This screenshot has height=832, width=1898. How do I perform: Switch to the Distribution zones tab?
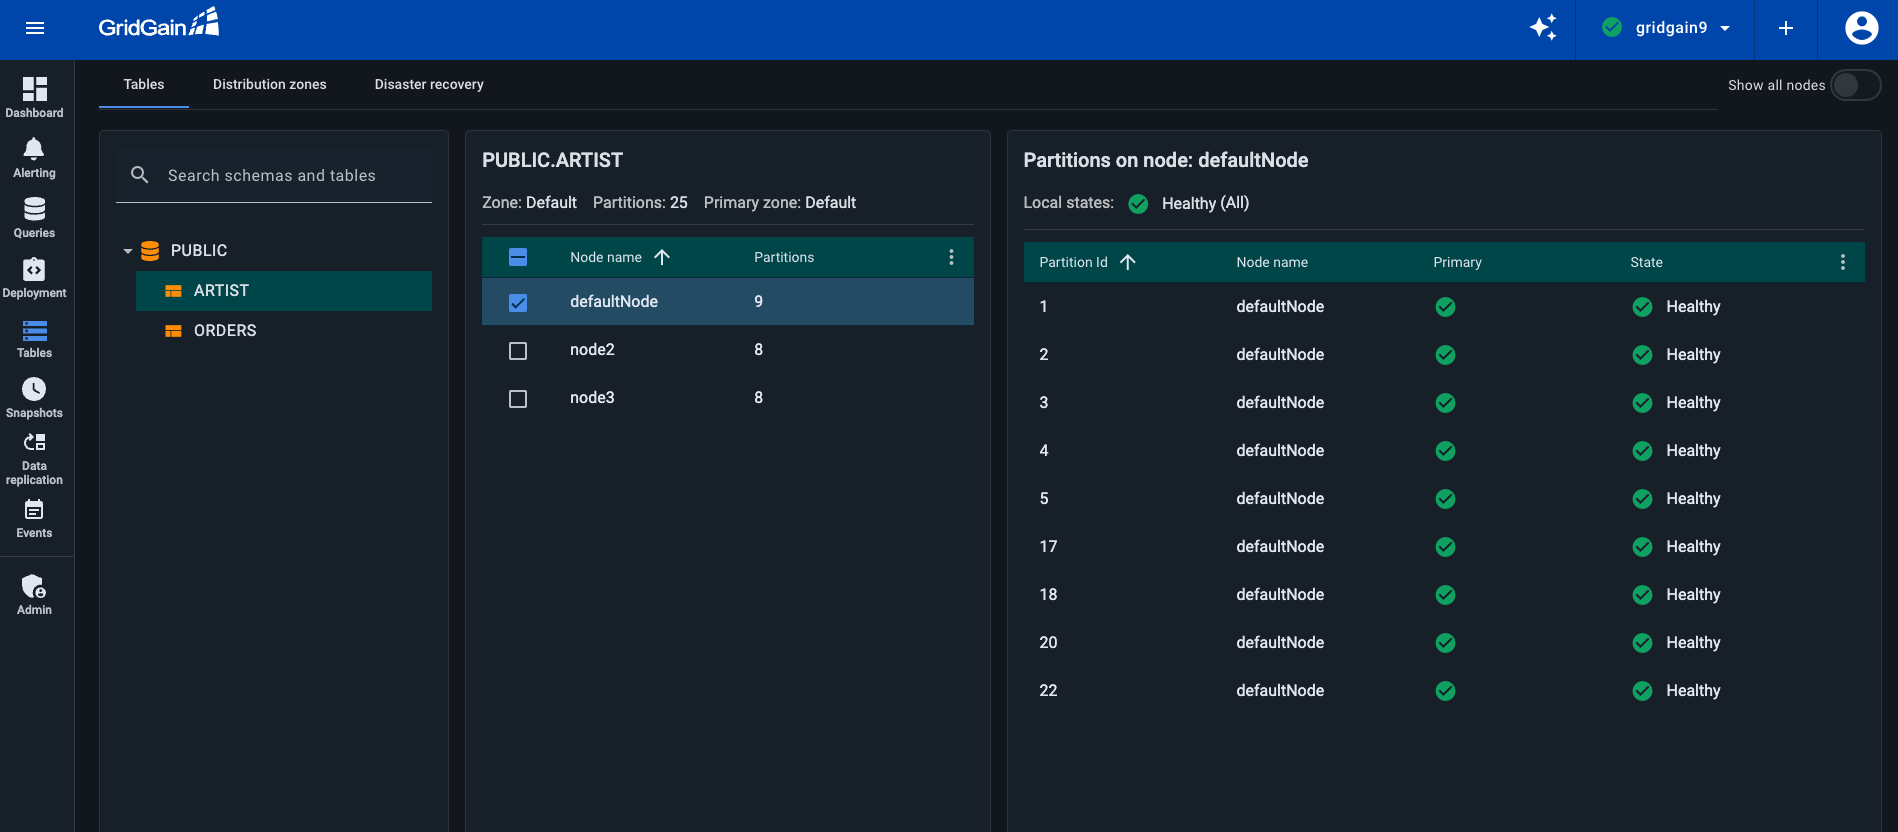(269, 85)
